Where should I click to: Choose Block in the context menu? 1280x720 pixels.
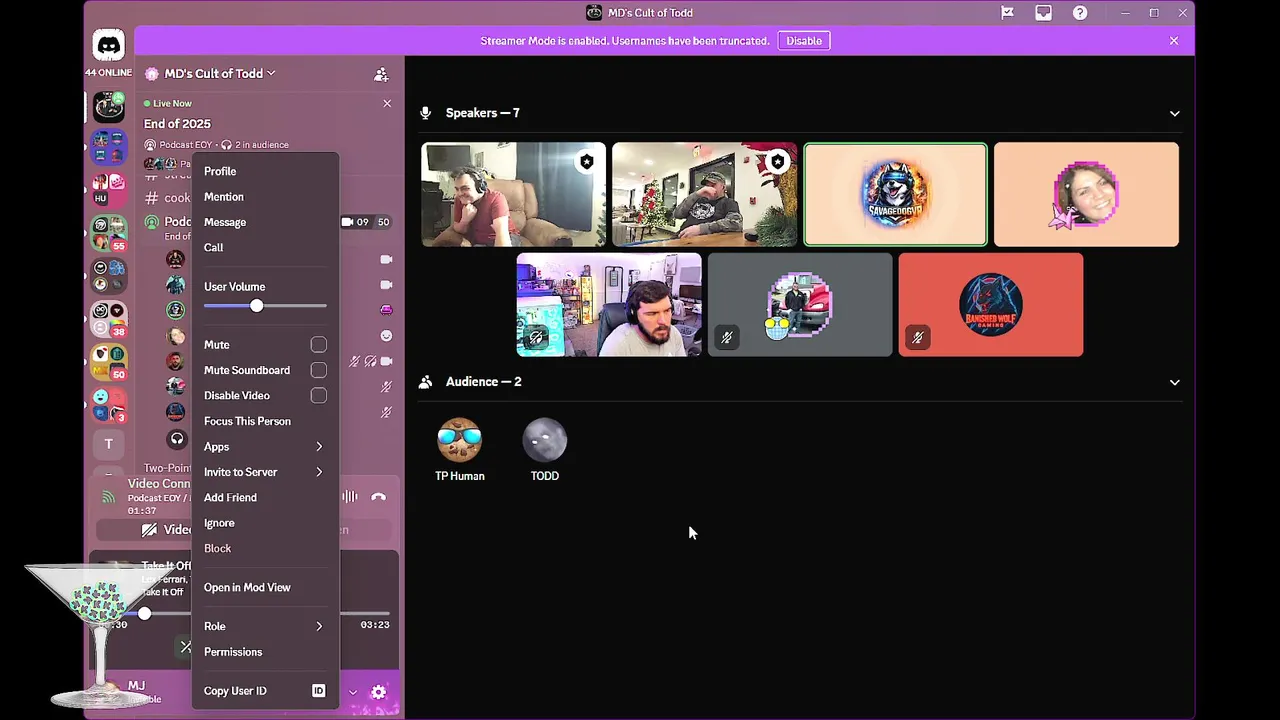265,548
